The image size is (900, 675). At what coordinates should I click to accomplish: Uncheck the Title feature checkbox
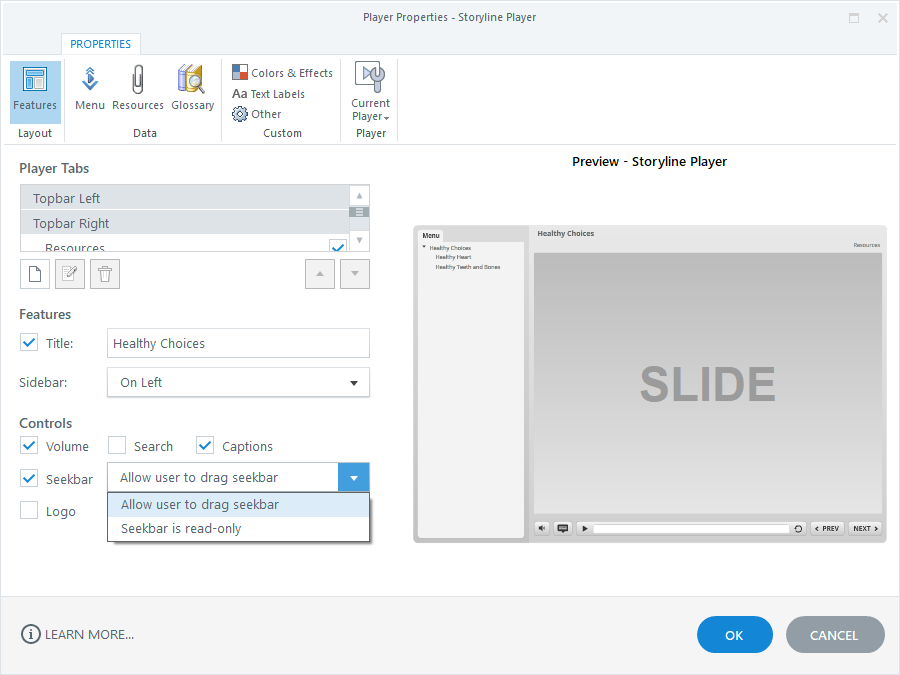click(29, 342)
